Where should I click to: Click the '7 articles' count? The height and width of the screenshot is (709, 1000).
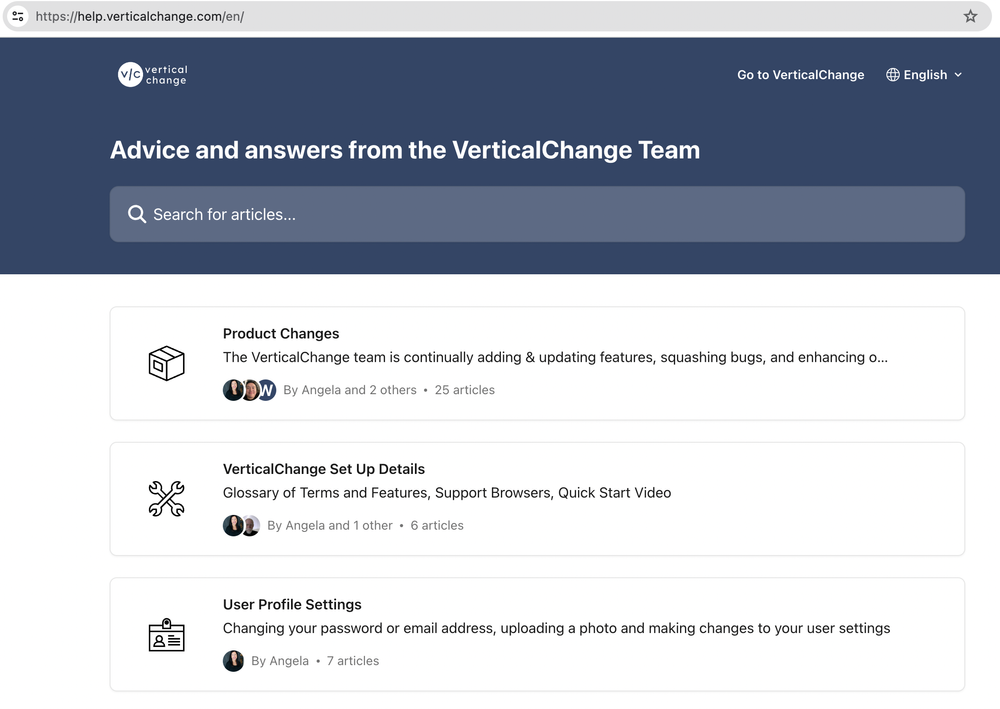tap(353, 661)
